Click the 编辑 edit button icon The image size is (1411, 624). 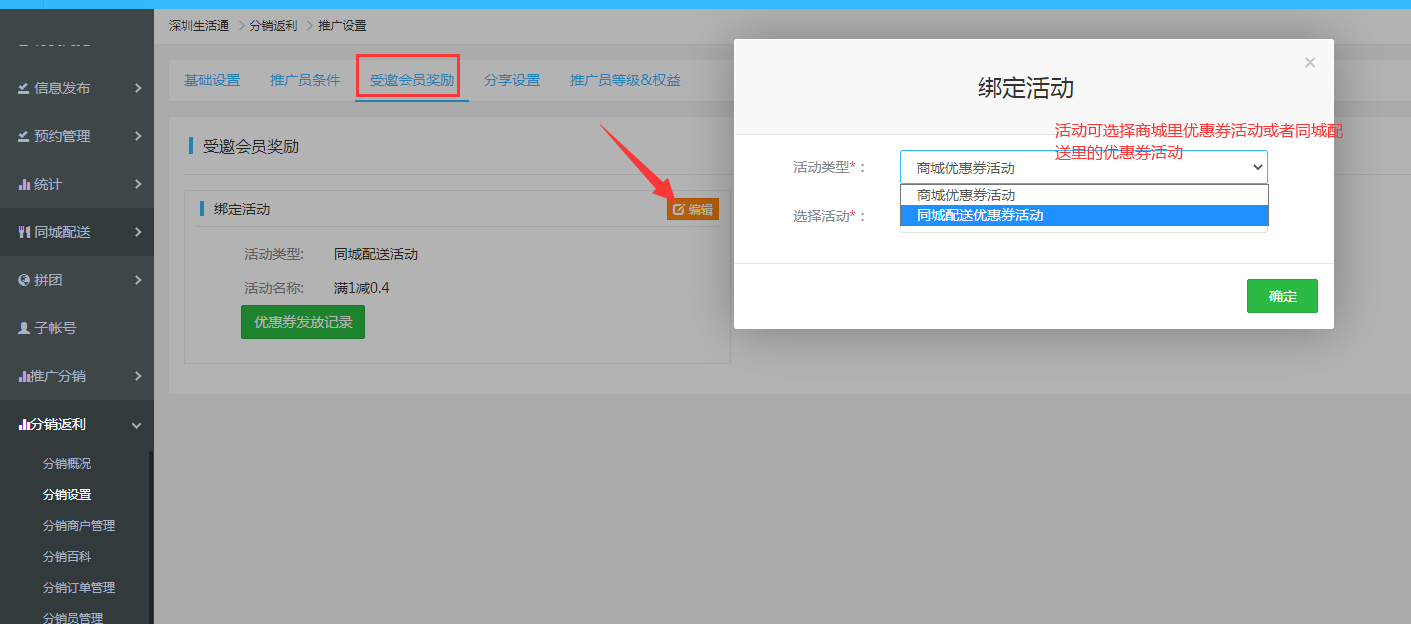click(679, 210)
